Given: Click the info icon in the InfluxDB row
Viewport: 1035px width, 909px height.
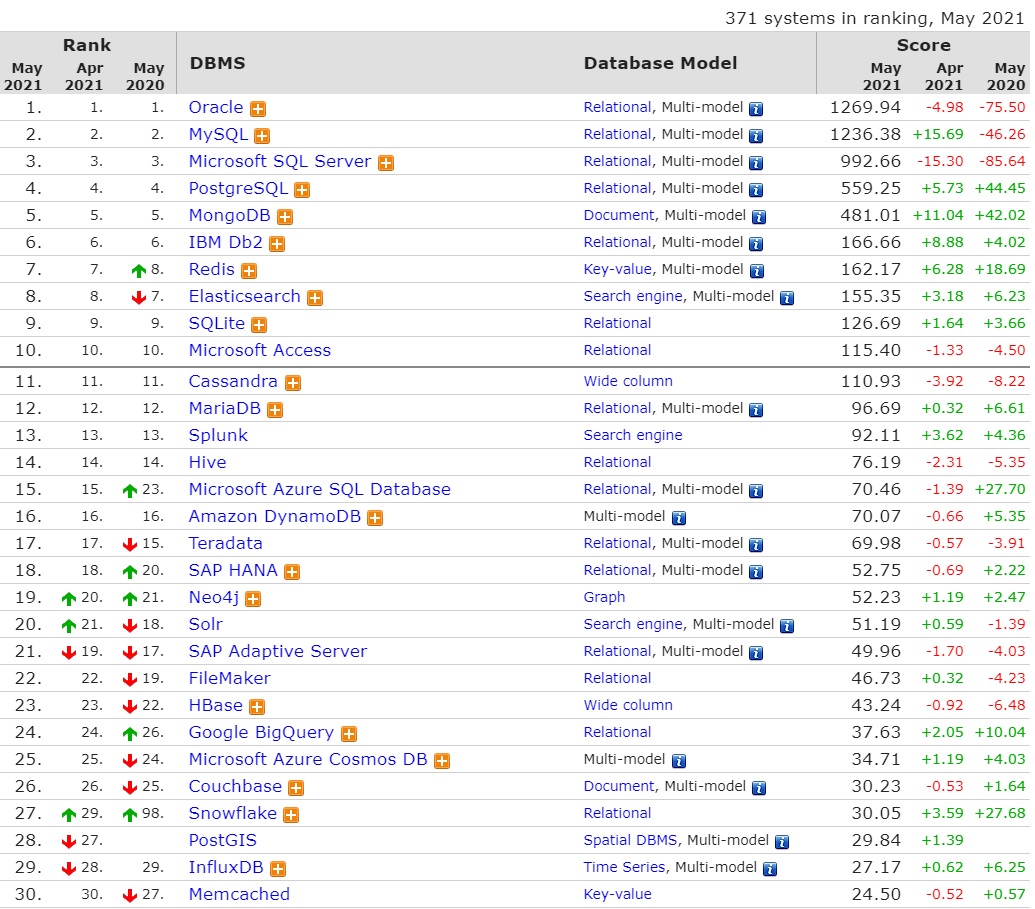Looking at the screenshot, I should 770,869.
